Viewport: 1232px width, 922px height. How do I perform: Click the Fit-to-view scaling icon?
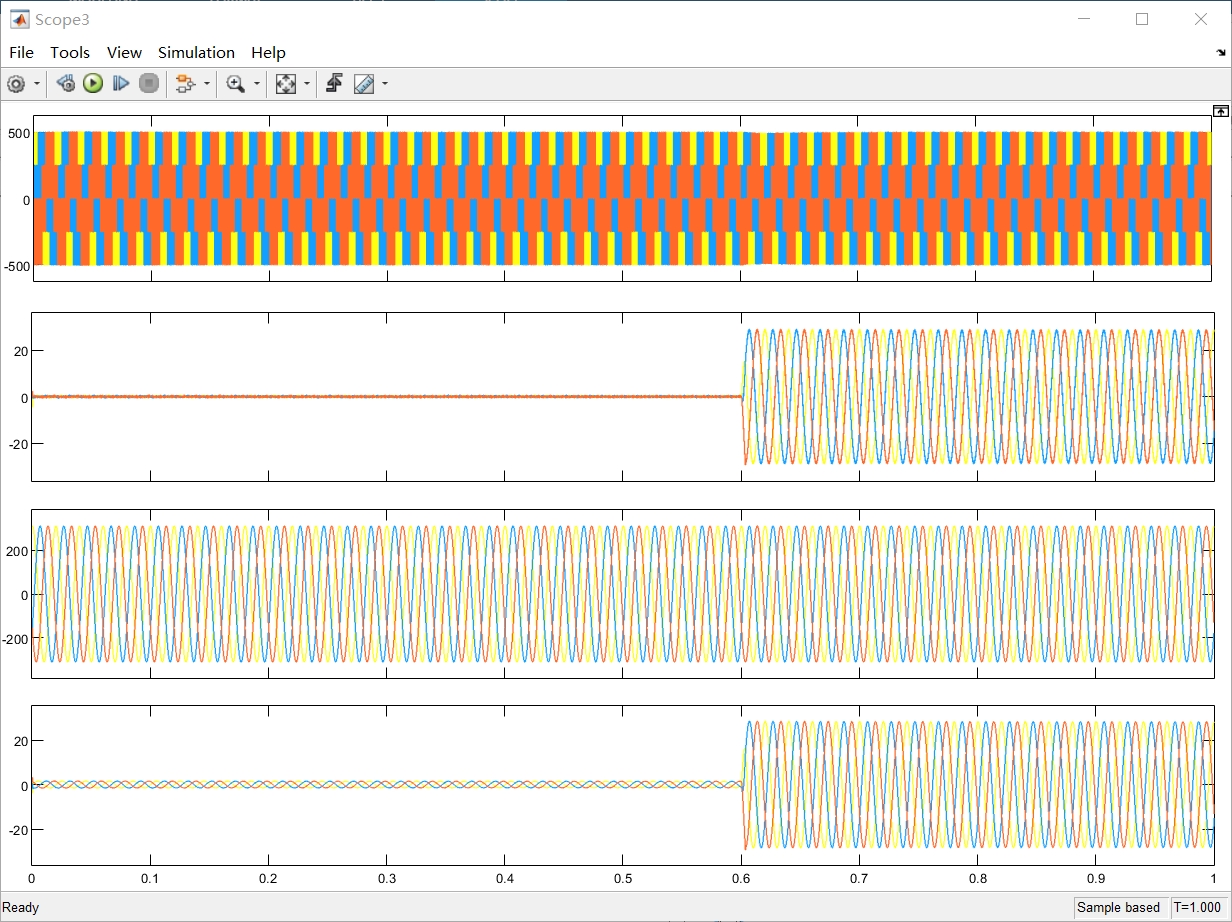point(285,84)
